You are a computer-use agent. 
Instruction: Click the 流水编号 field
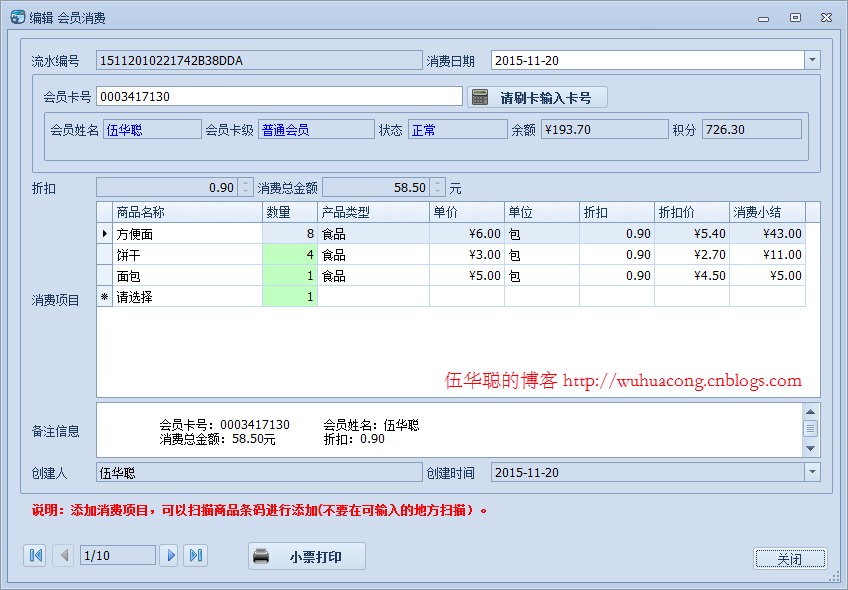259,60
